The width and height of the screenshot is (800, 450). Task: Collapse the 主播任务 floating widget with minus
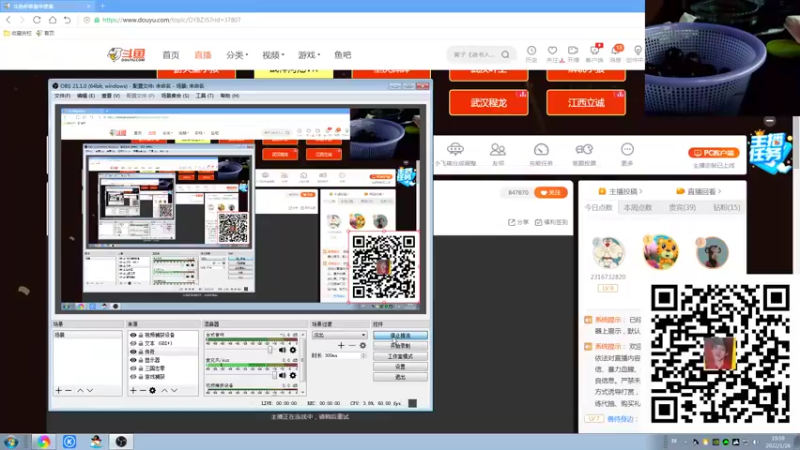[769, 121]
